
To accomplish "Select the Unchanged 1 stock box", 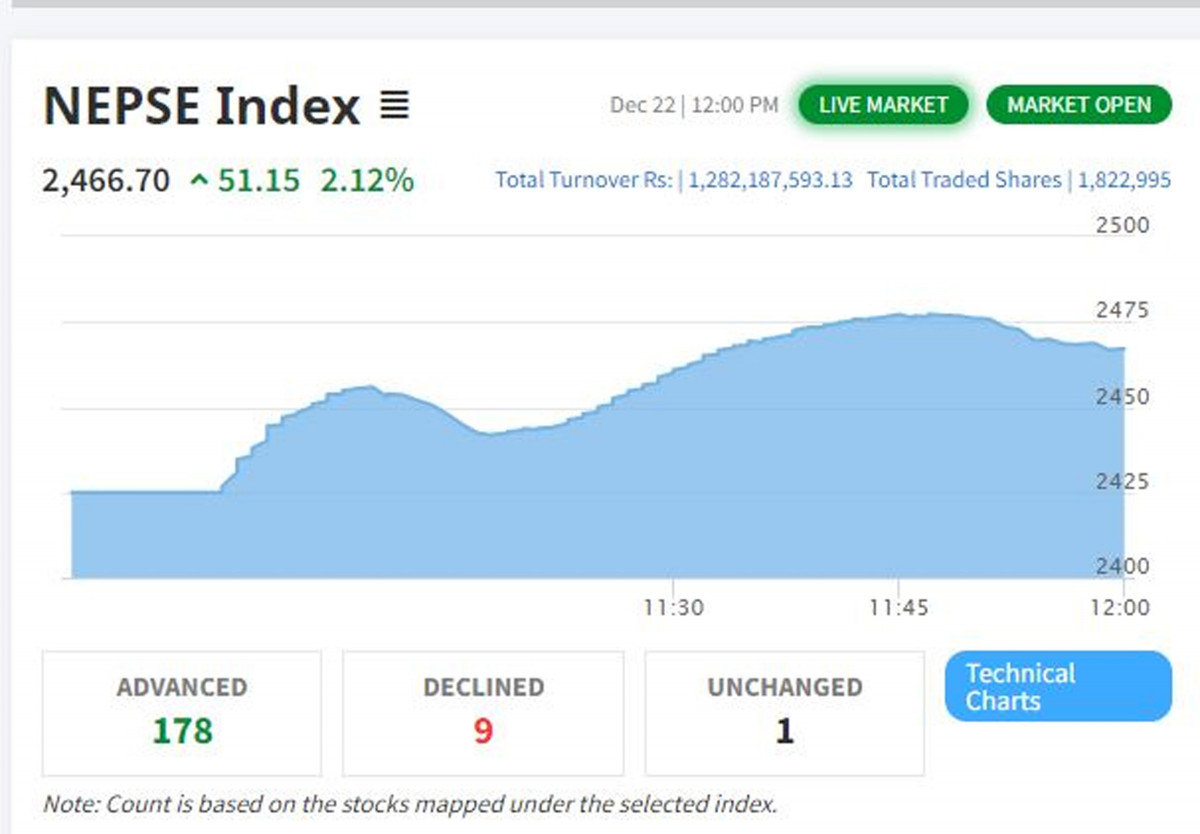I will tap(784, 713).
